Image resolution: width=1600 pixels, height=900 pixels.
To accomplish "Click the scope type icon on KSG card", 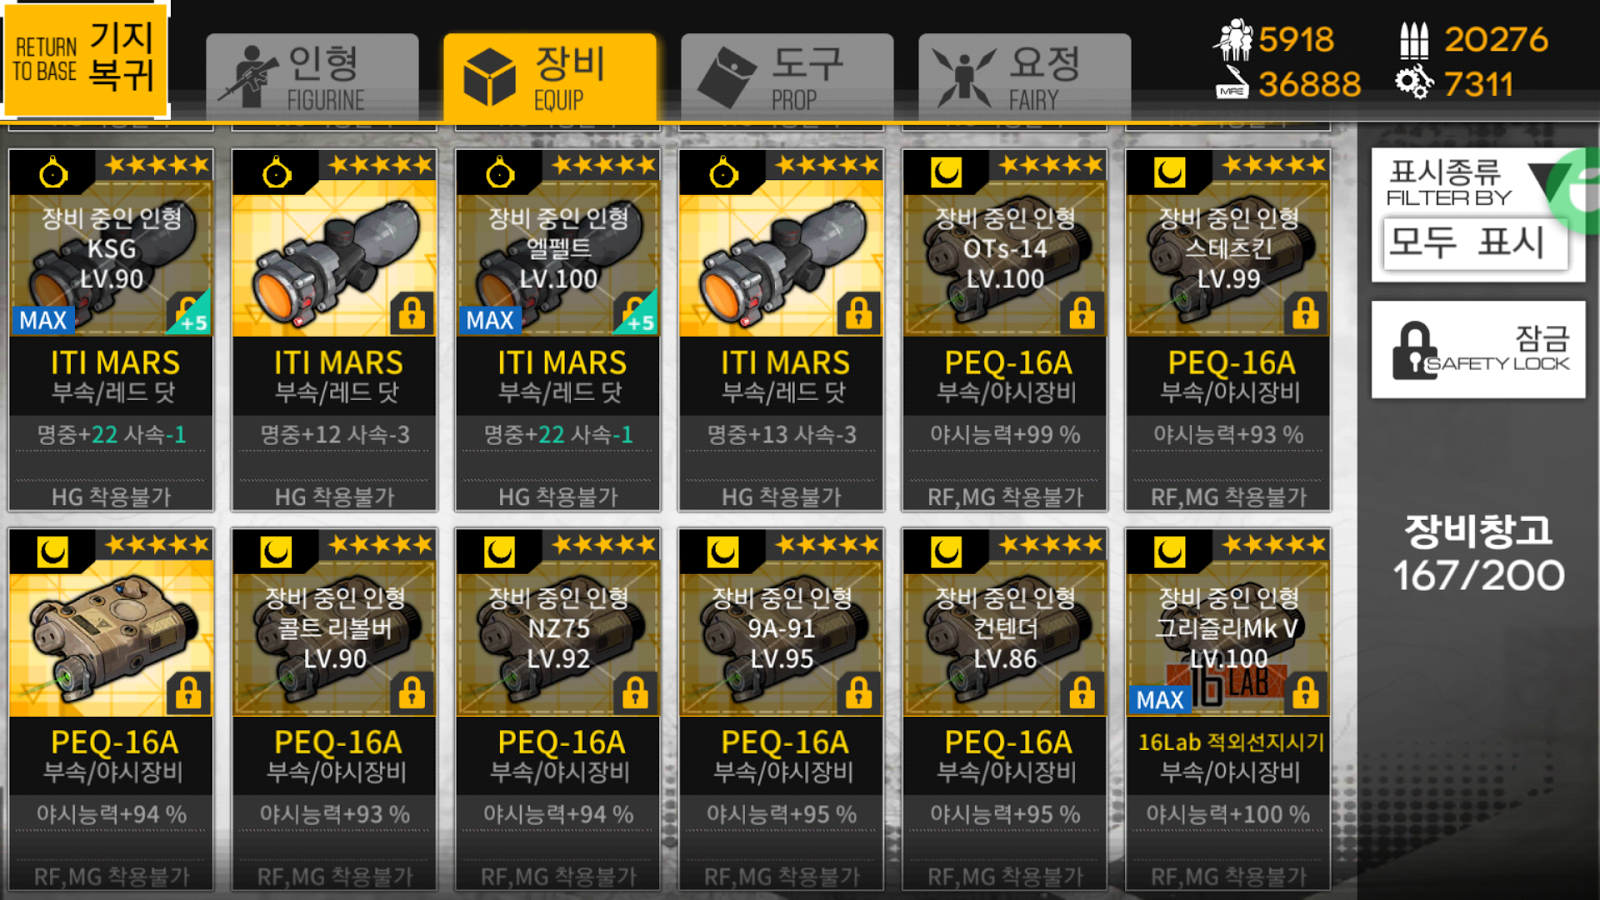I will tap(53, 174).
